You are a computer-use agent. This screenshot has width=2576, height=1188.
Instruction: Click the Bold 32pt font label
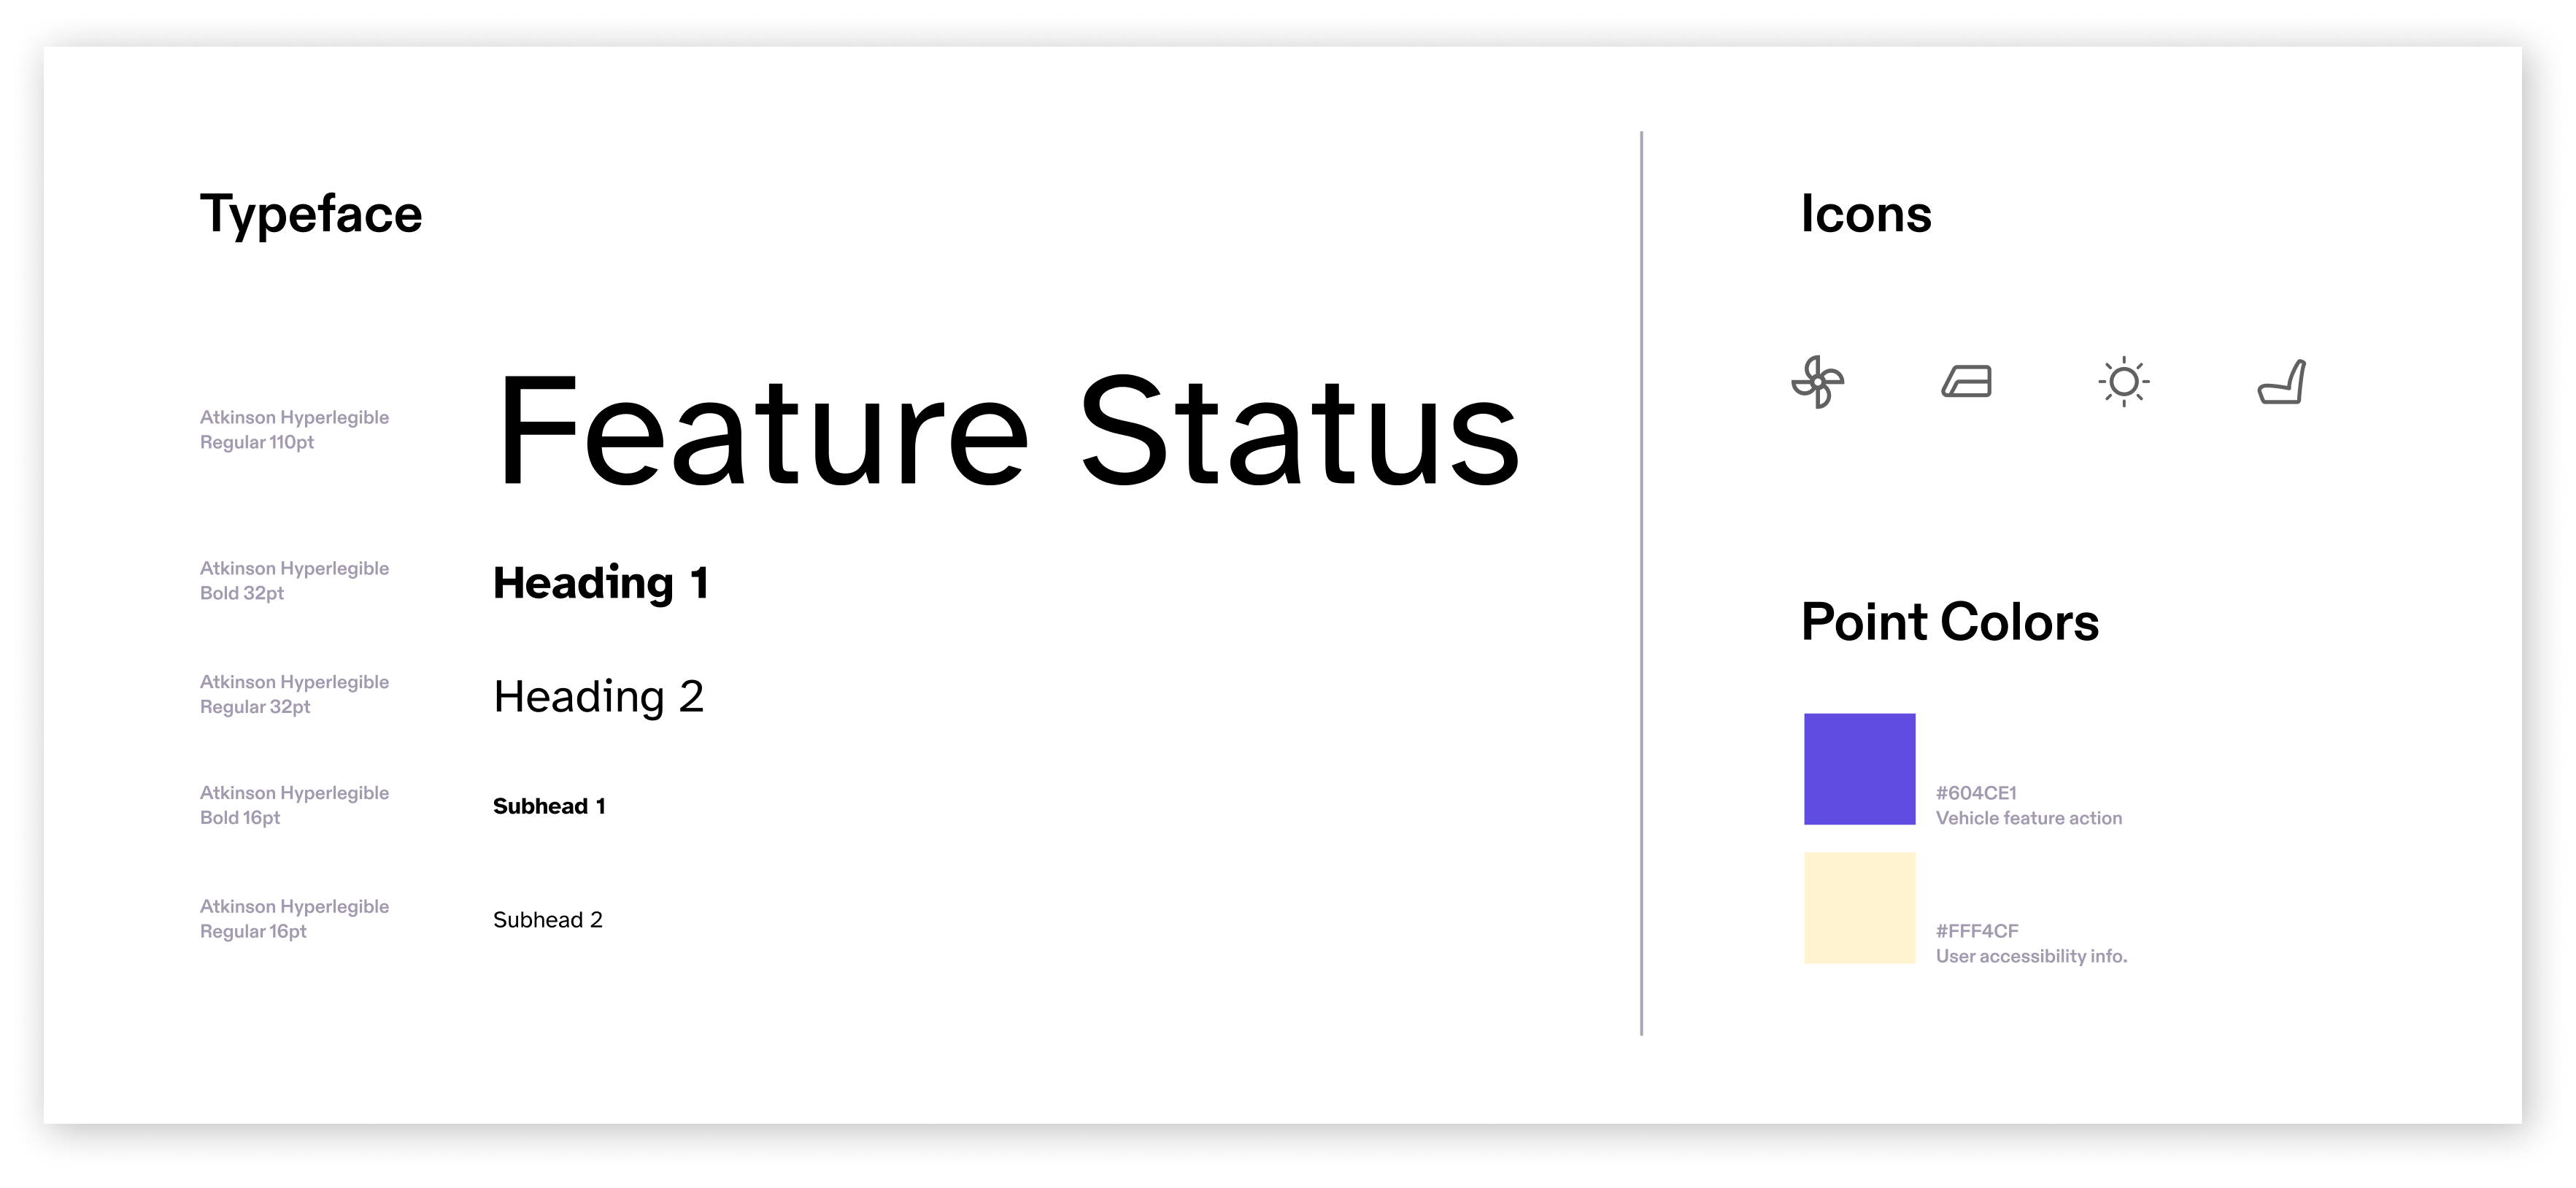242,593
